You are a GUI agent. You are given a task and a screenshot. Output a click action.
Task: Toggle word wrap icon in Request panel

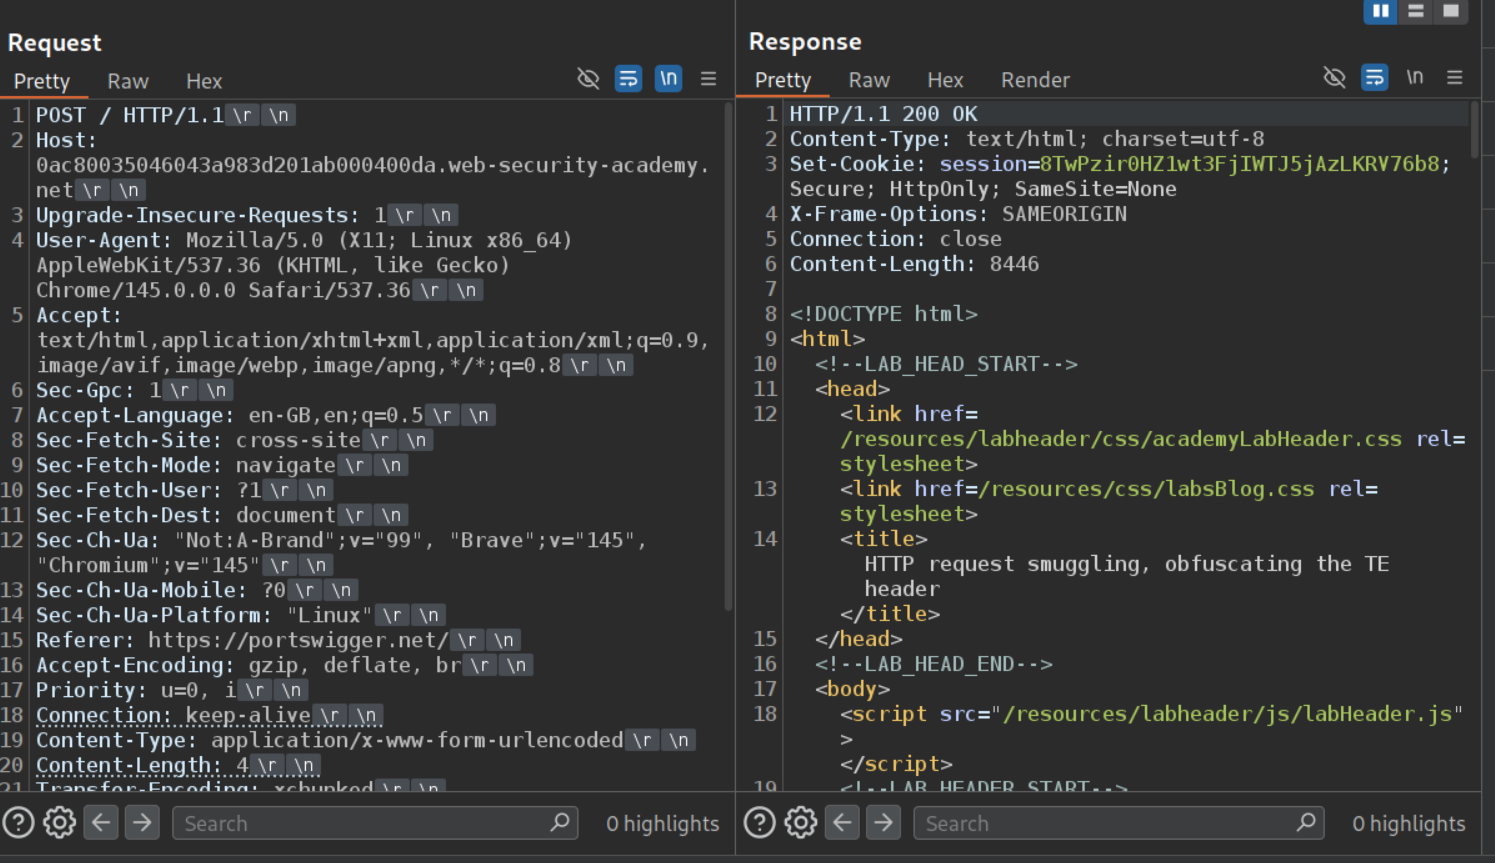click(628, 78)
